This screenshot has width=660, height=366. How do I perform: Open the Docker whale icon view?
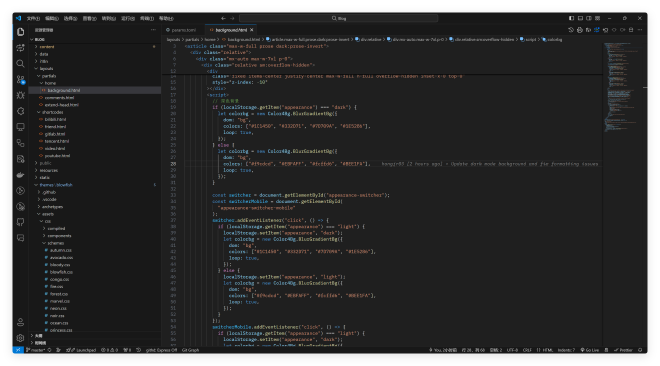click(20, 175)
